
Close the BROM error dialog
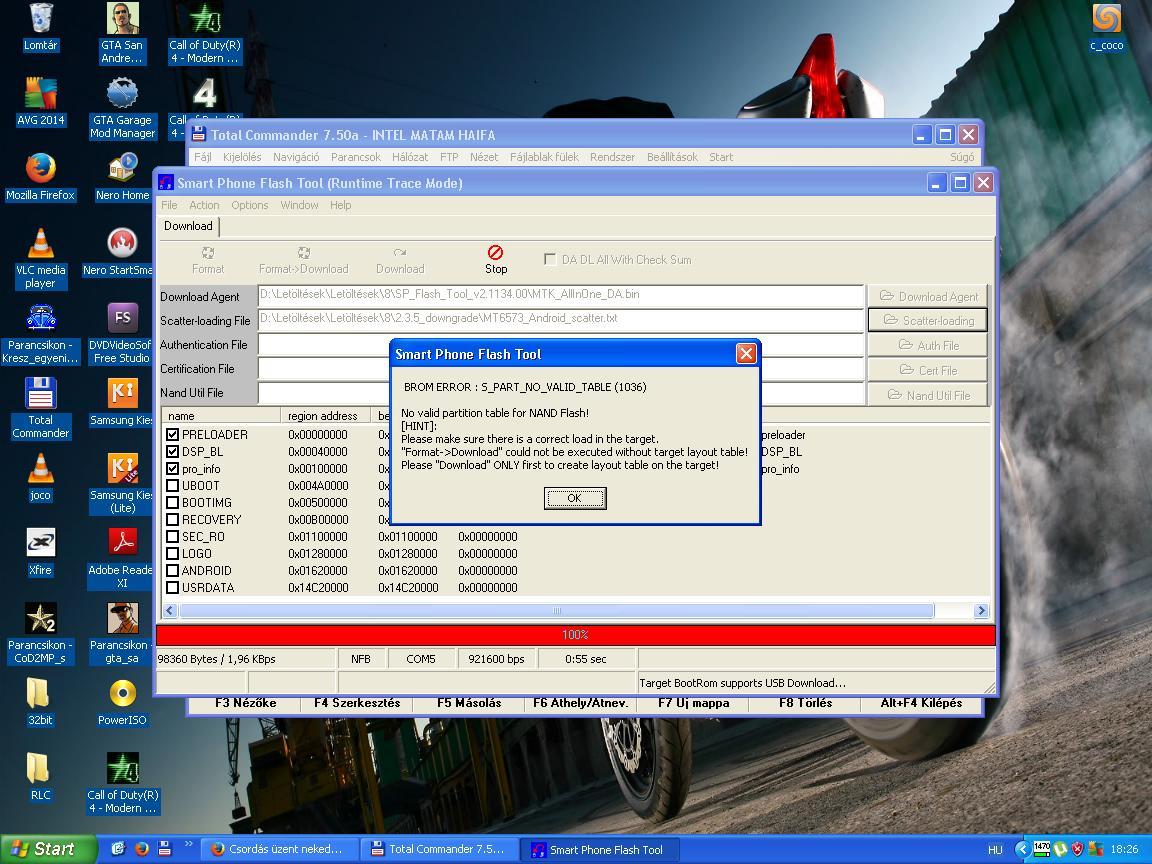746,354
